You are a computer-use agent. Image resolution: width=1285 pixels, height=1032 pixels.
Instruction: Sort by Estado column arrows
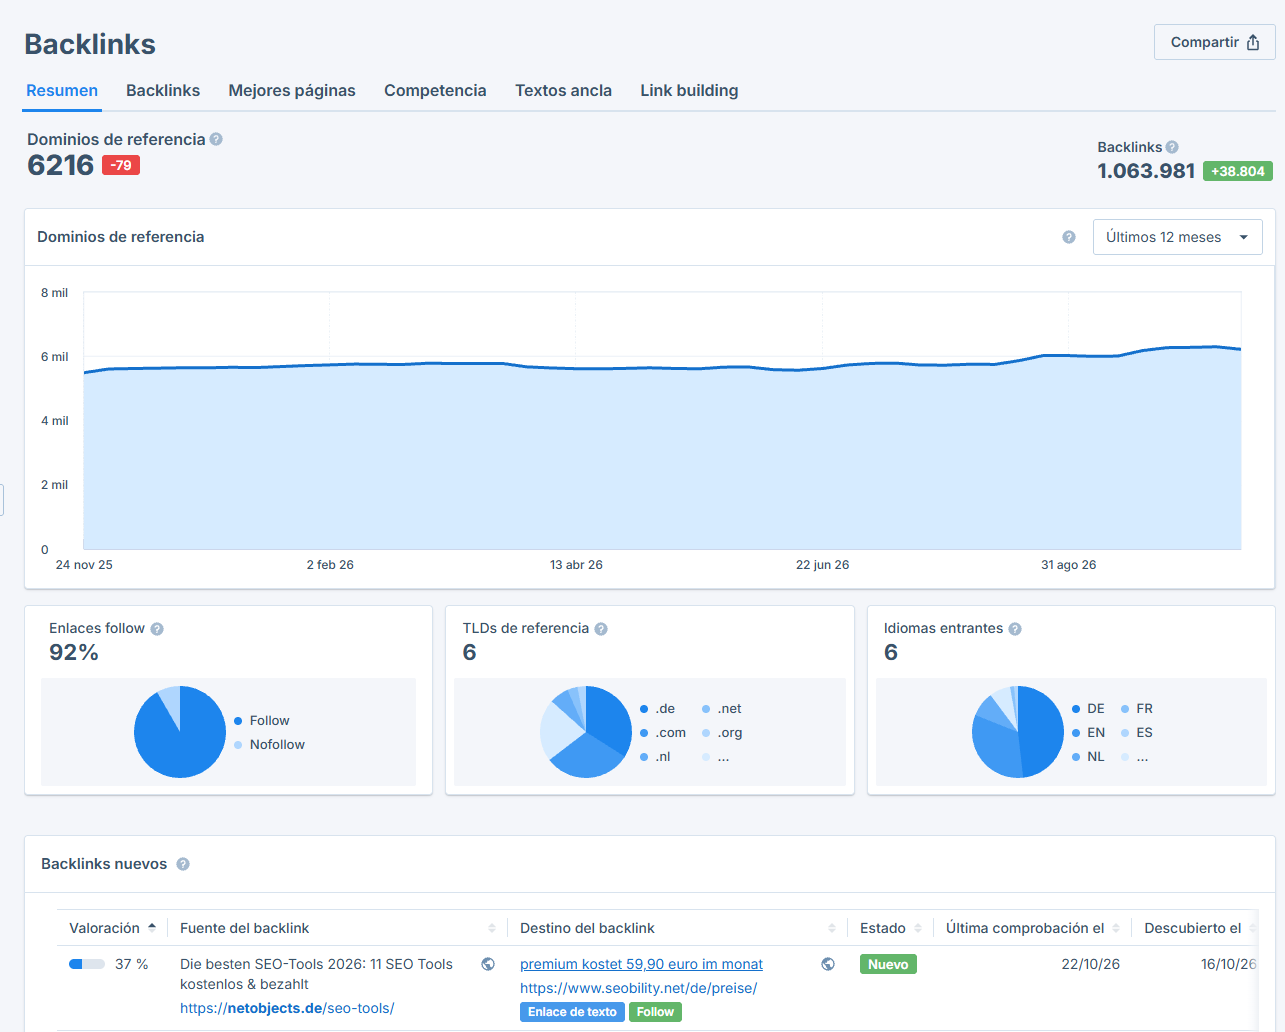click(918, 928)
